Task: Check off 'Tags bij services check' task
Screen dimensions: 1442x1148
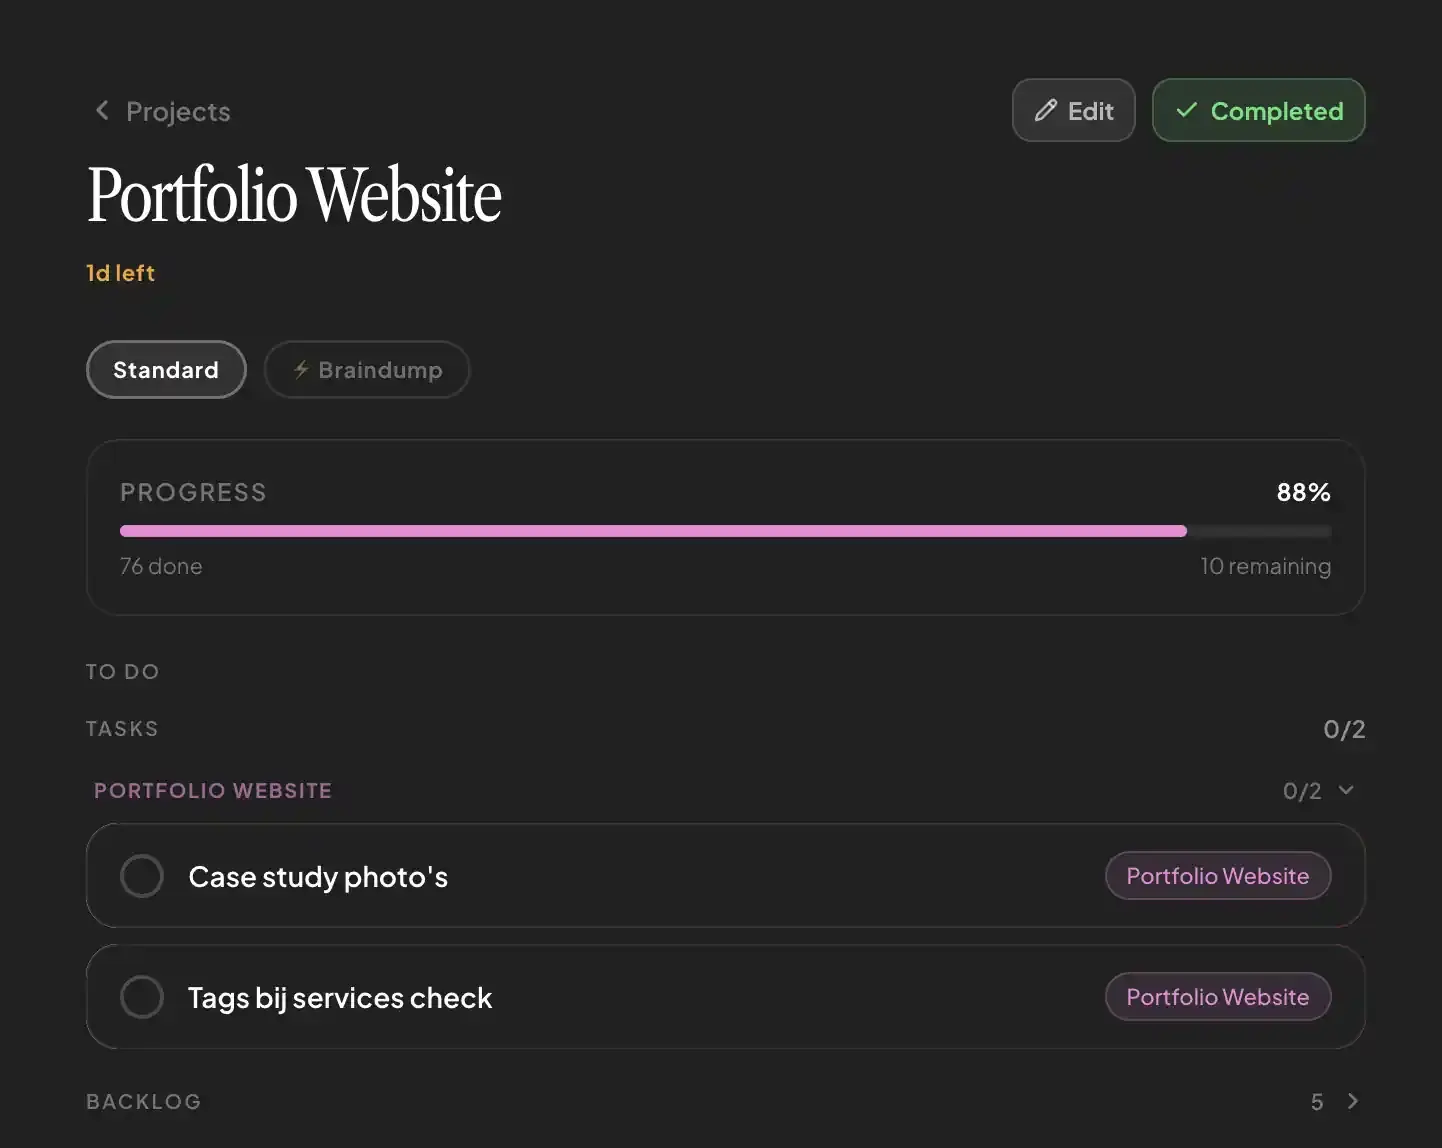Action: pos(142,997)
